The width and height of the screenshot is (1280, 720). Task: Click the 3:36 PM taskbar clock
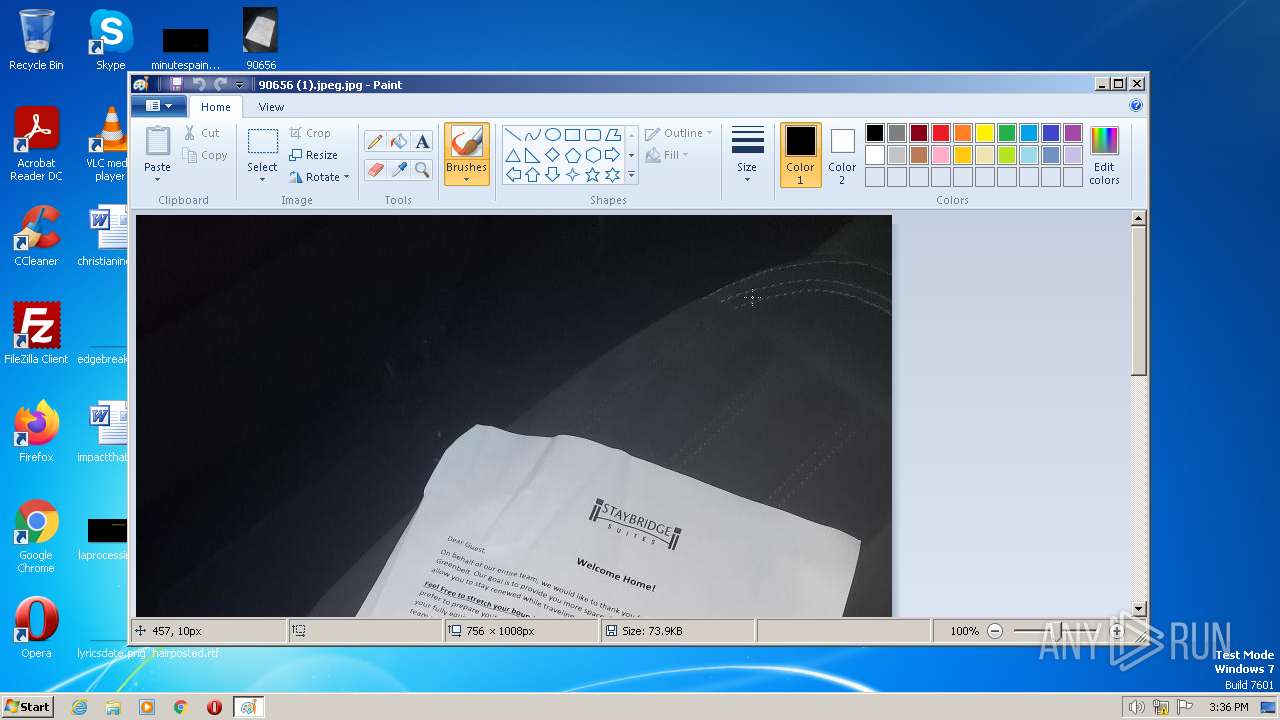point(1228,707)
